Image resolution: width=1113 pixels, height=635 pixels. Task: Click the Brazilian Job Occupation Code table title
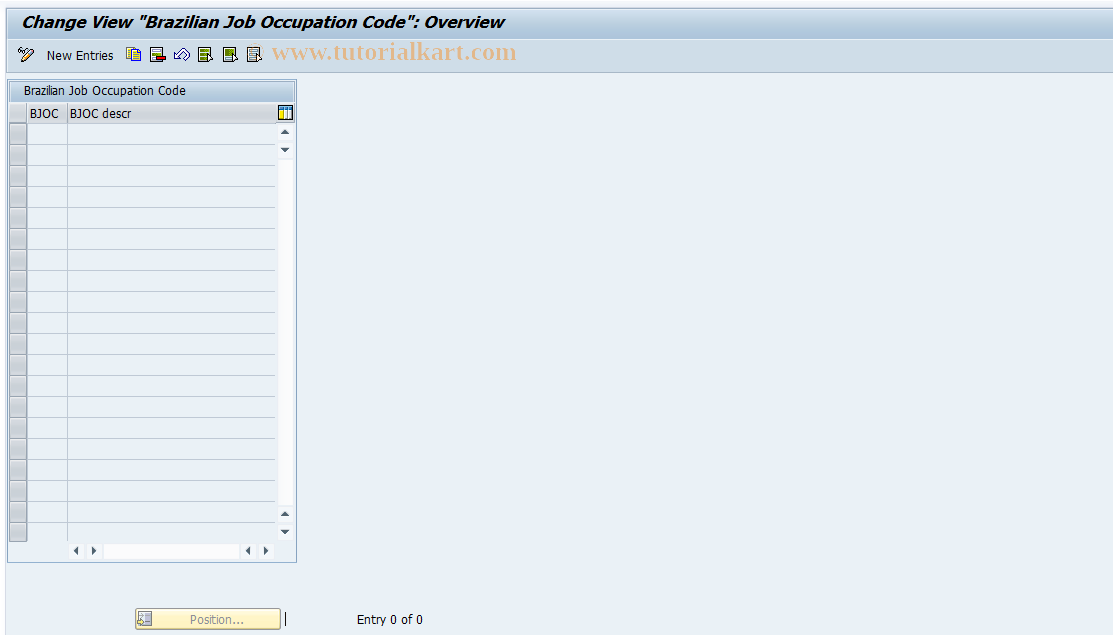104,91
